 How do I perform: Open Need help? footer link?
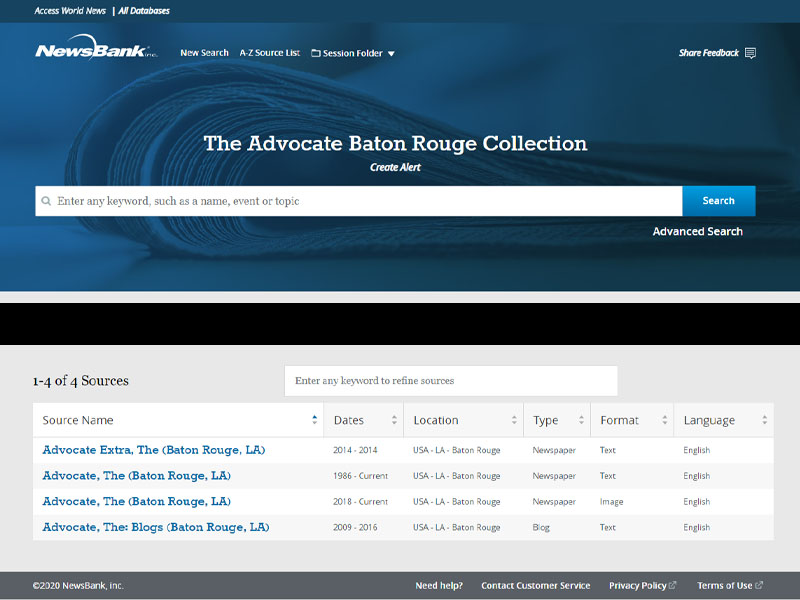(x=439, y=585)
